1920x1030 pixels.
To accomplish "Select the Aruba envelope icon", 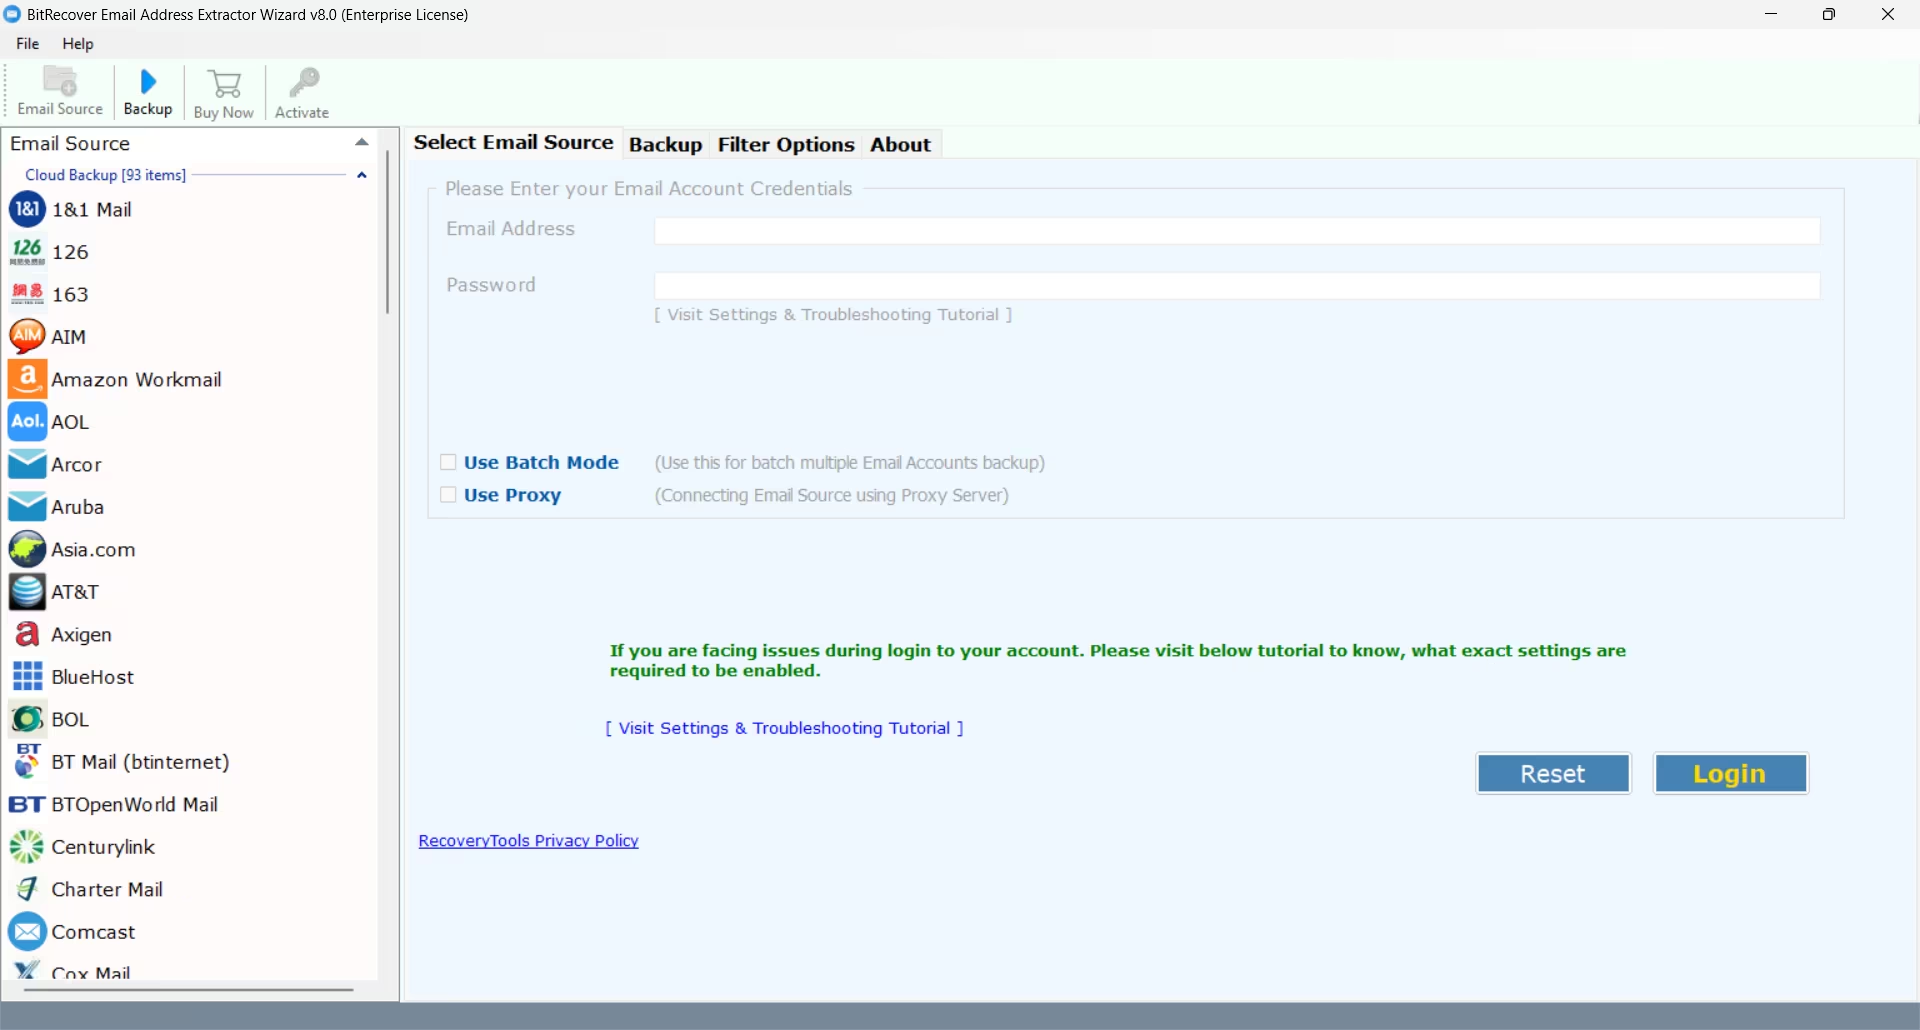I will [27, 506].
